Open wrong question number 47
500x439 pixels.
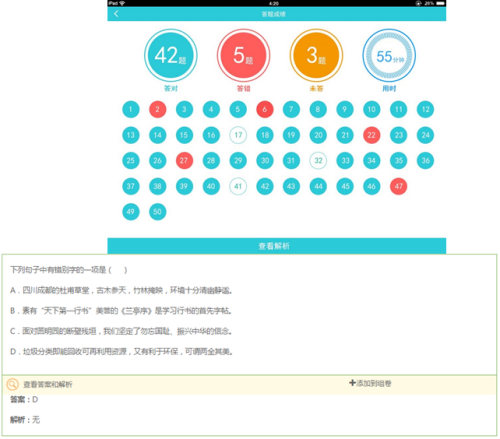coord(399,186)
